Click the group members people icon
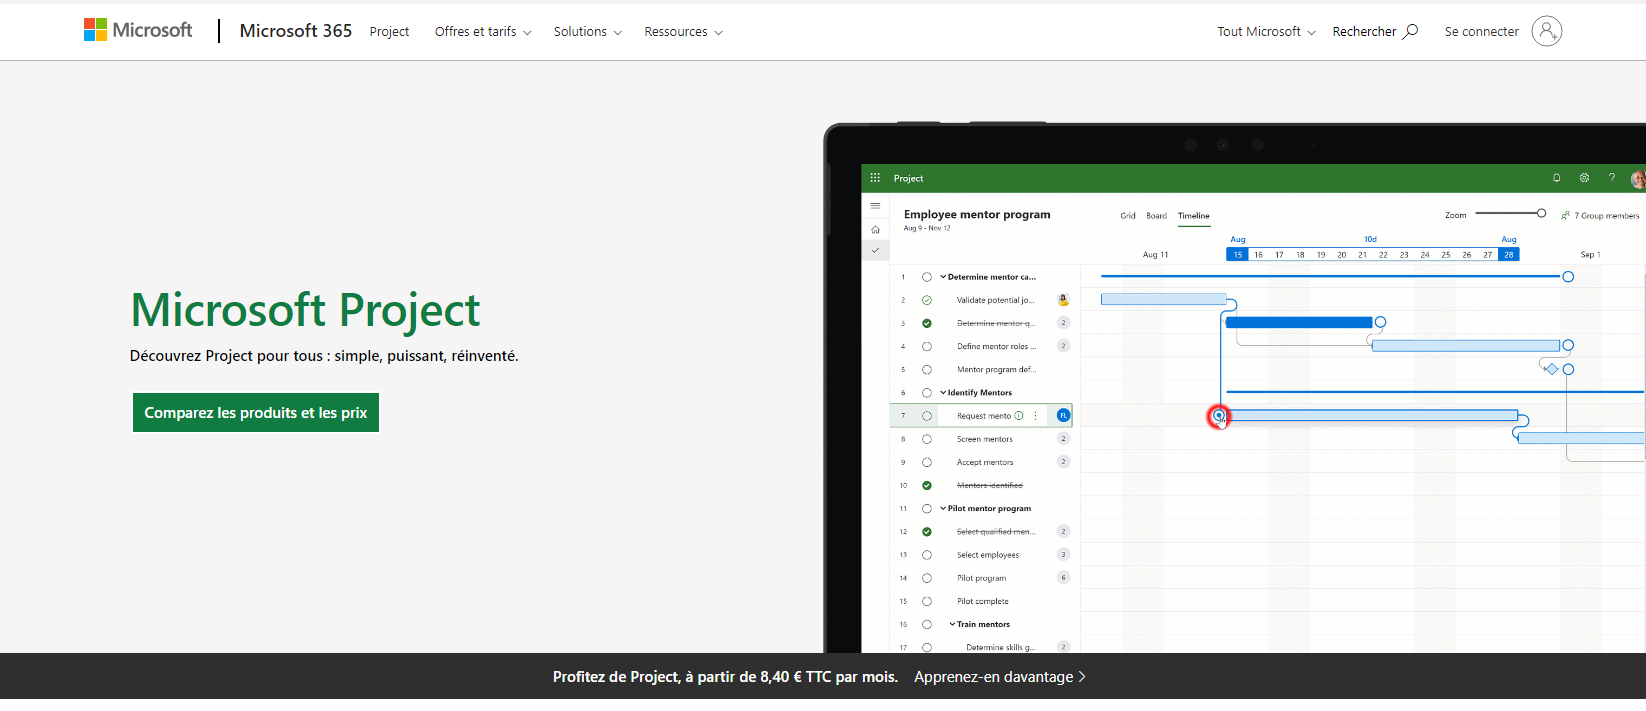 pyautogui.click(x=1565, y=215)
